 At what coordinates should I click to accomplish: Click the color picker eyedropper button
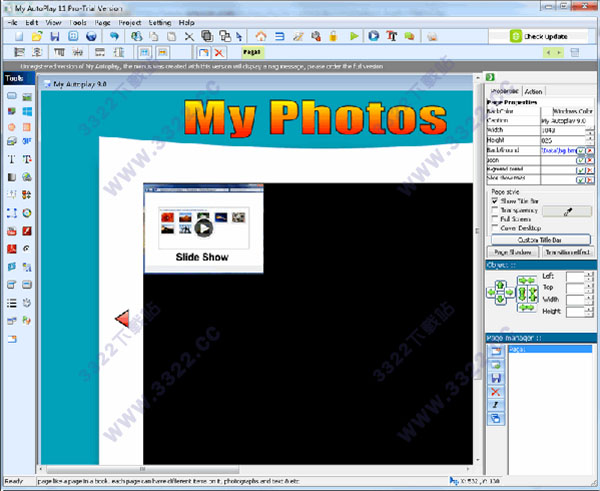click(x=567, y=211)
